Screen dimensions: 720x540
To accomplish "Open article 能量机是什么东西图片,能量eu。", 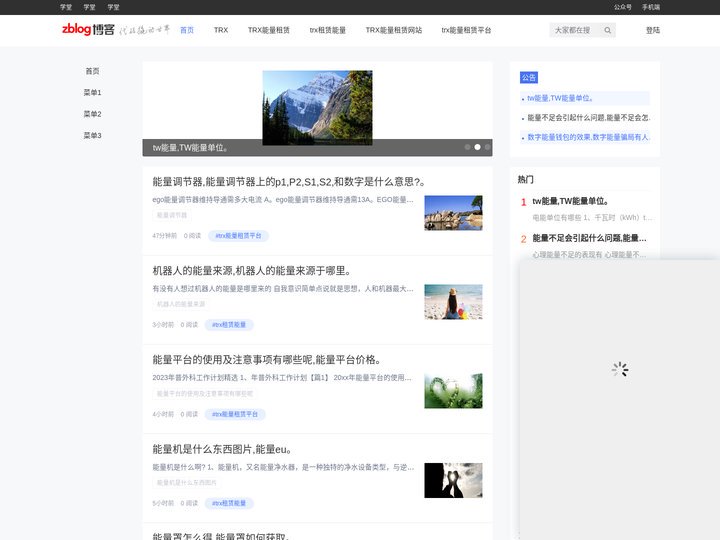I will coord(222,450).
